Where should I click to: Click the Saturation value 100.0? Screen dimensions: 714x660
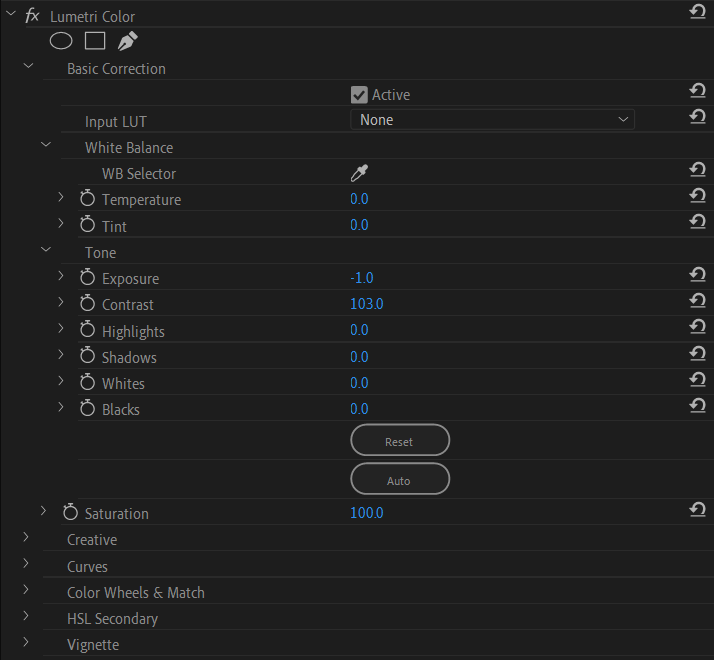(367, 513)
